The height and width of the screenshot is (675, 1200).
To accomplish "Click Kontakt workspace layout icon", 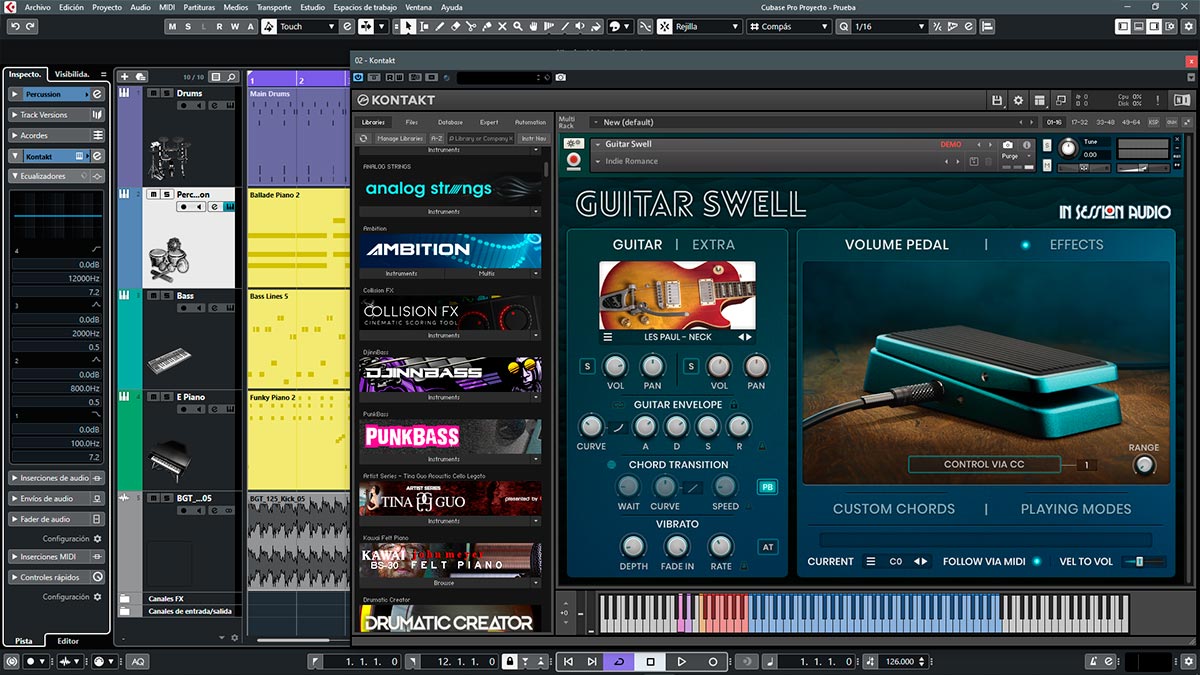I will [1040, 100].
